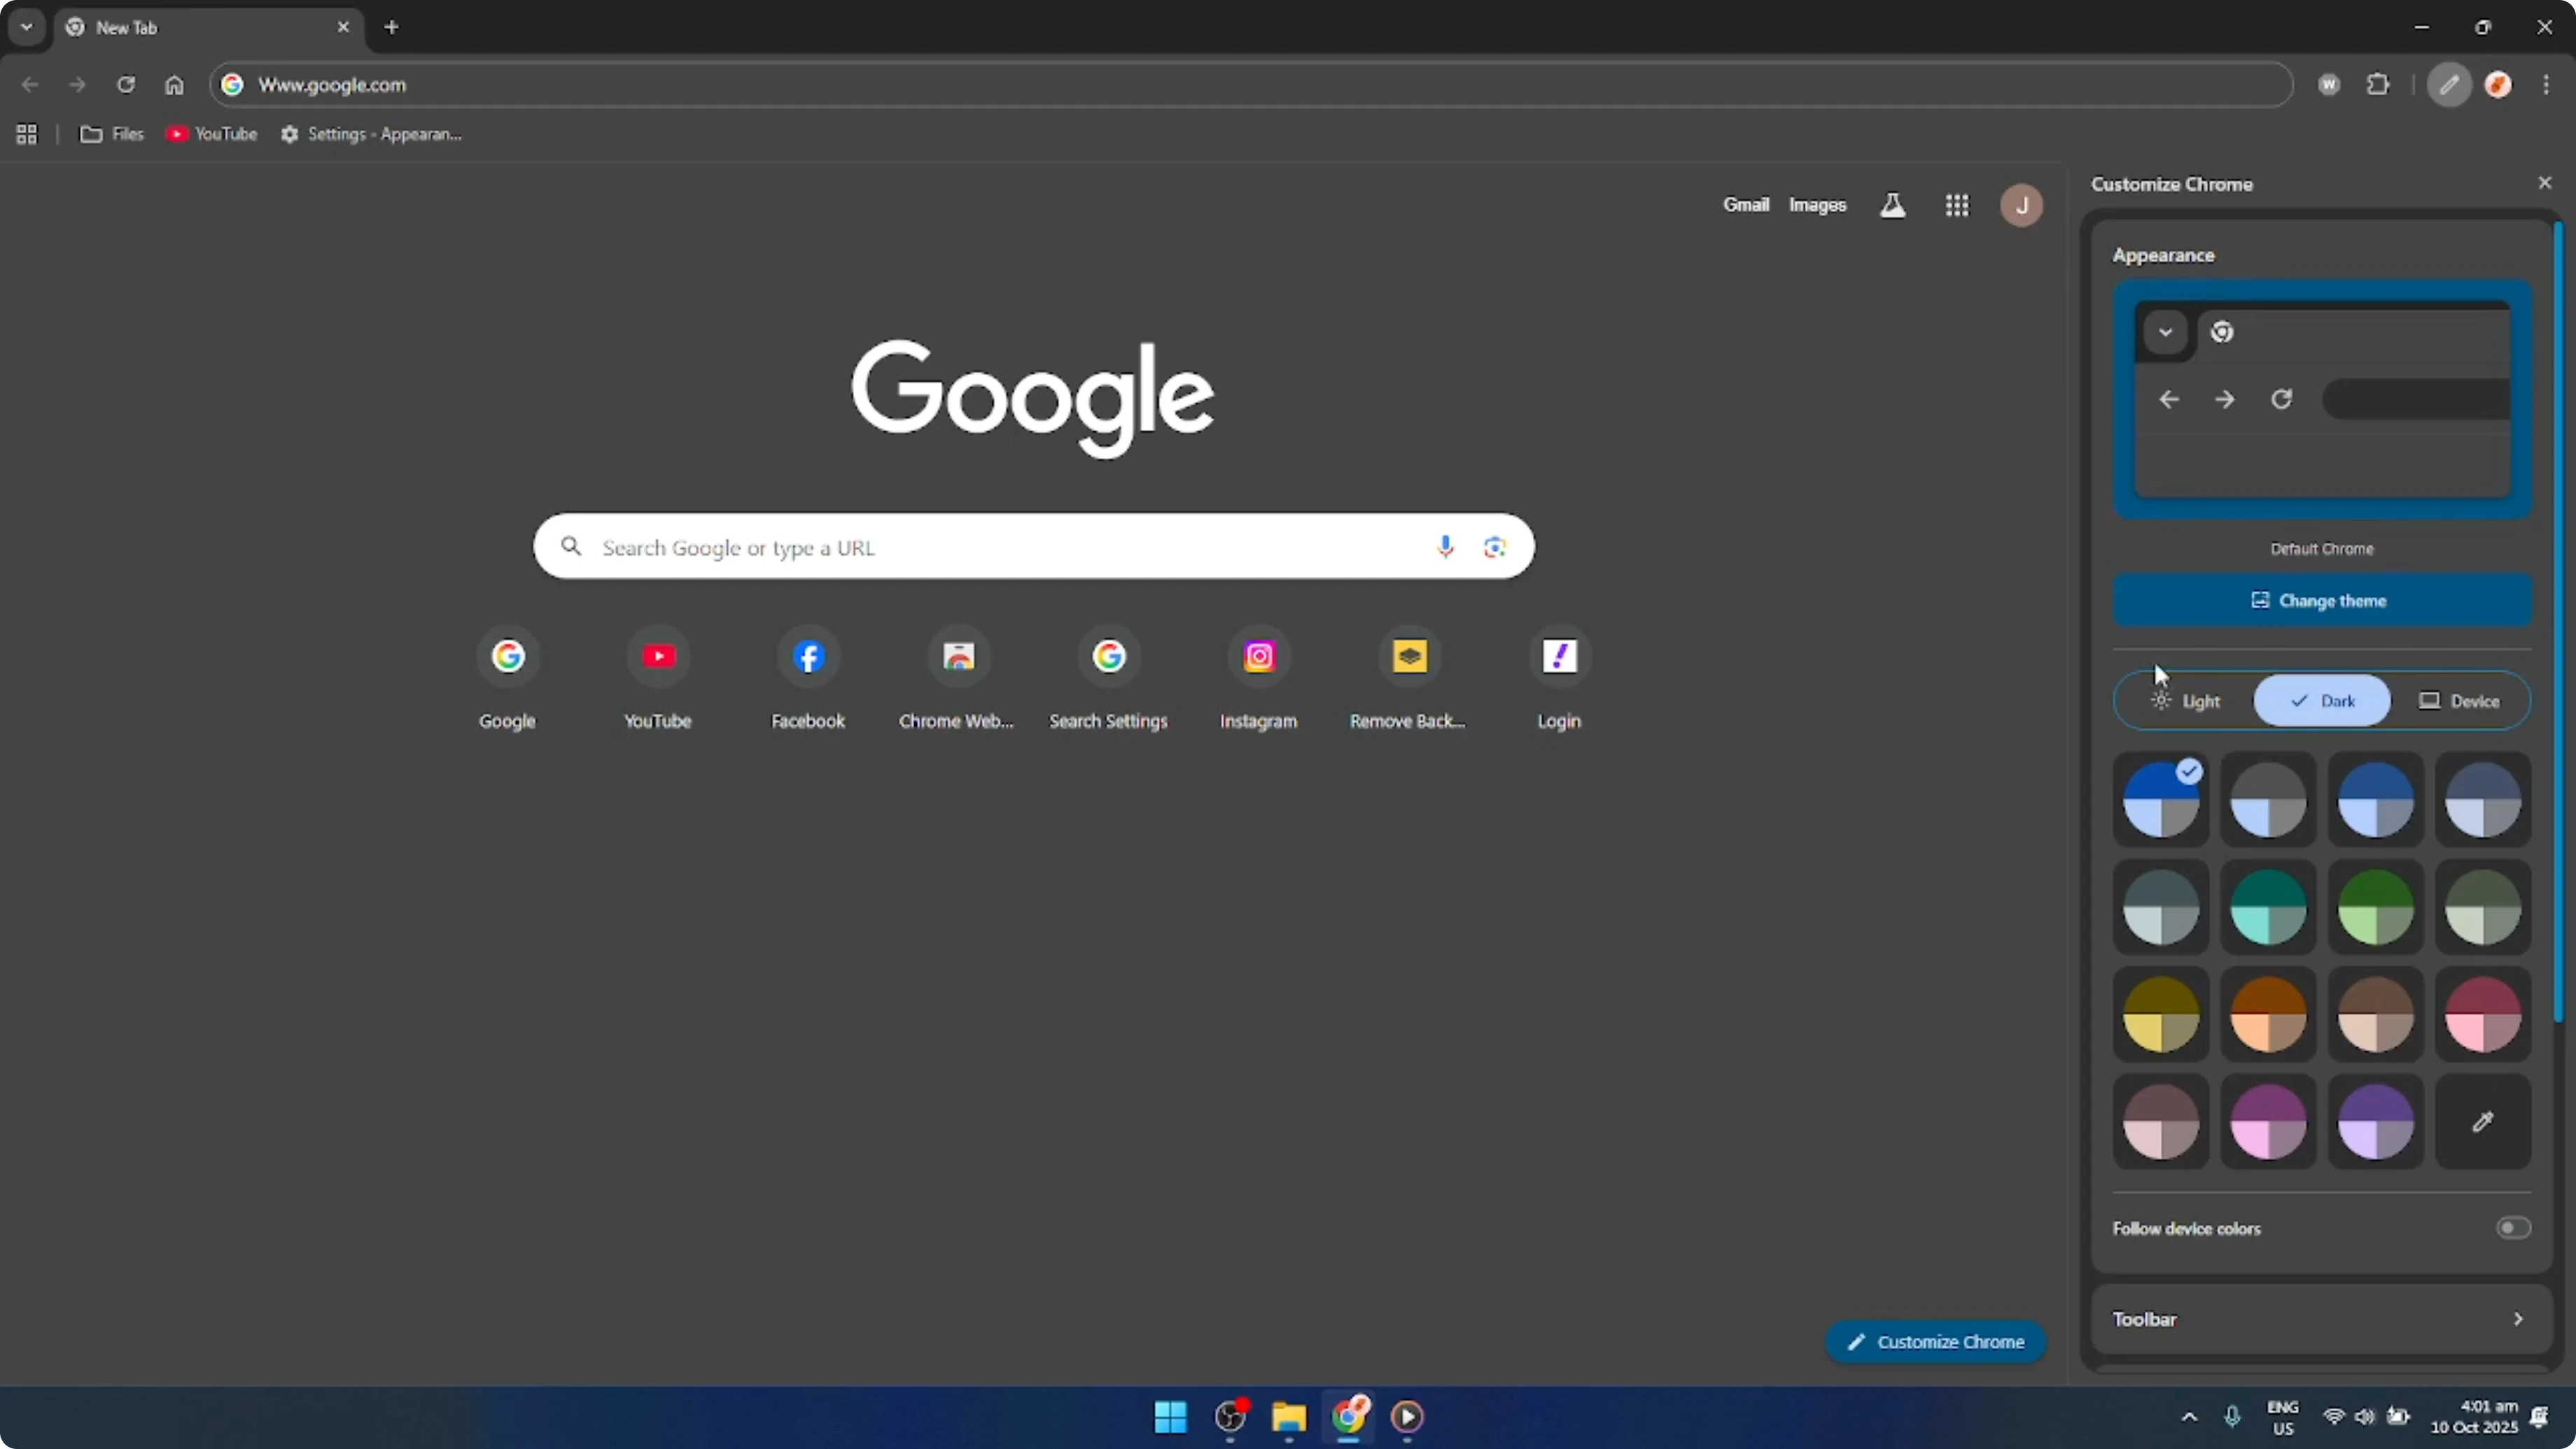Click the Chrome taskbar icon
The width and height of the screenshot is (2576, 1449).
click(x=1349, y=1416)
